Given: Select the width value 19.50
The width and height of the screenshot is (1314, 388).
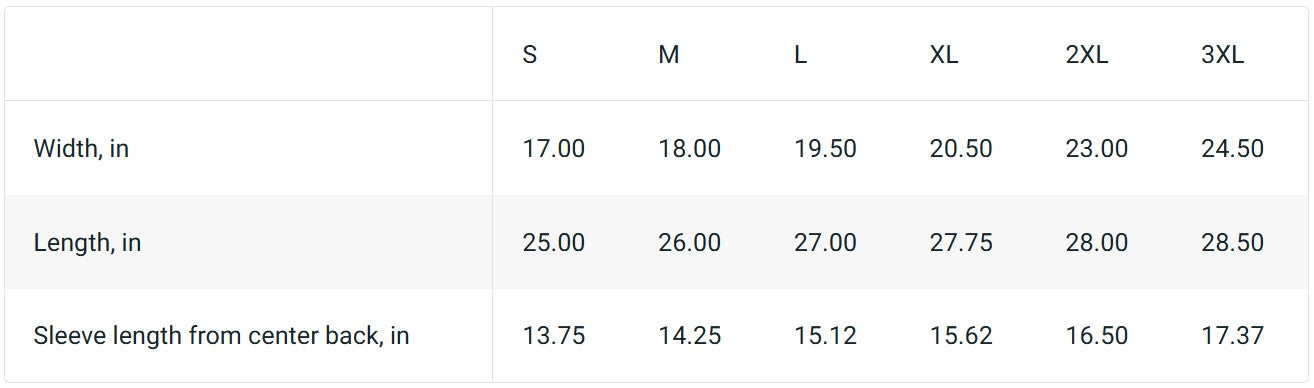Looking at the screenshot, I should [x=825, y=149].
